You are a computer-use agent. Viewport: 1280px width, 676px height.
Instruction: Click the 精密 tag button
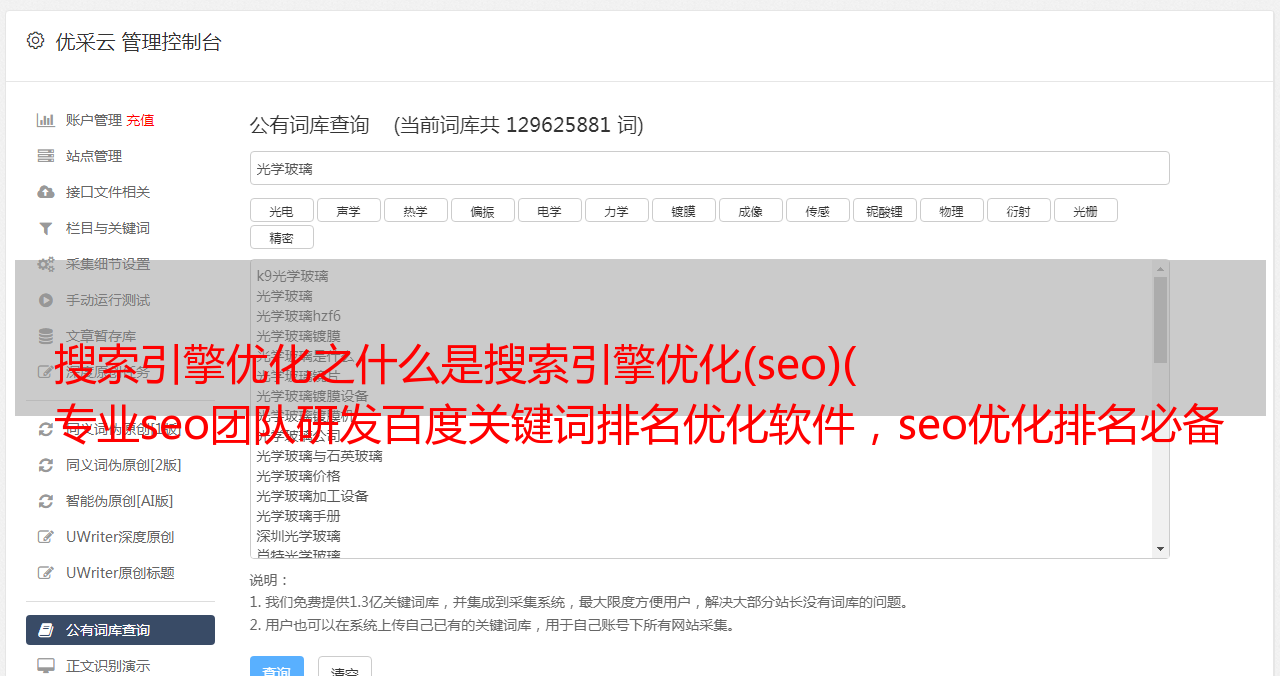pyautogui.click(x=282, y=237)
